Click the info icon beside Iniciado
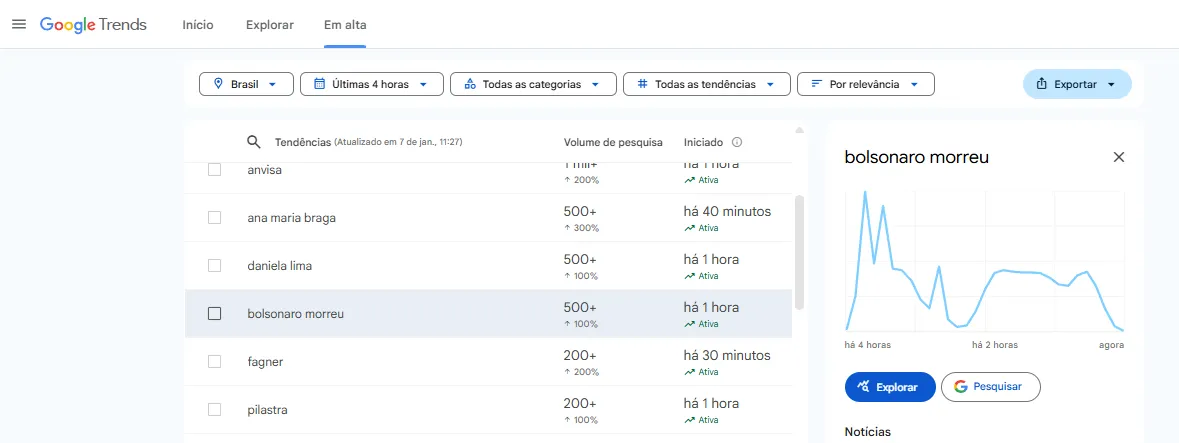Viewport: 1179px width, 443px height. (737, 142)
